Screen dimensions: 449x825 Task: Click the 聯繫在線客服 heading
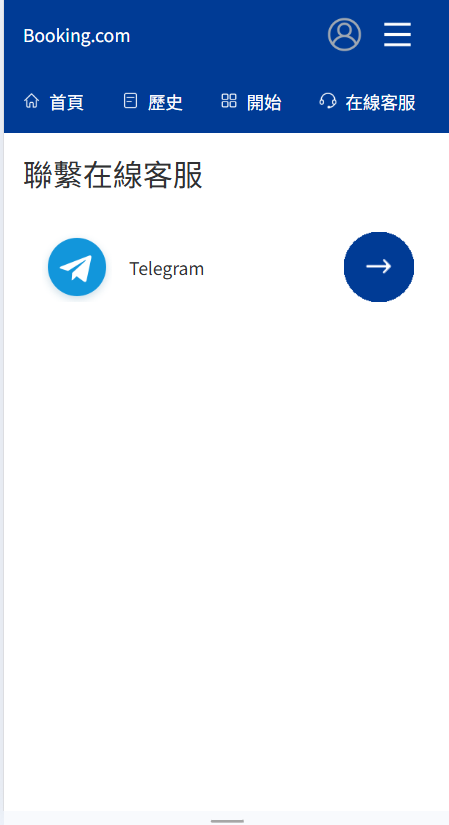113,175
